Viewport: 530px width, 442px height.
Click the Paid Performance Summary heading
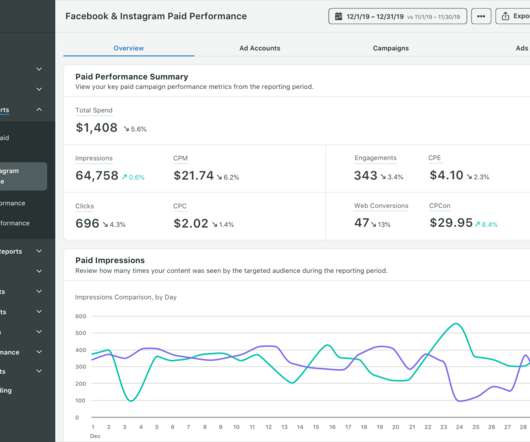(131, 77)
